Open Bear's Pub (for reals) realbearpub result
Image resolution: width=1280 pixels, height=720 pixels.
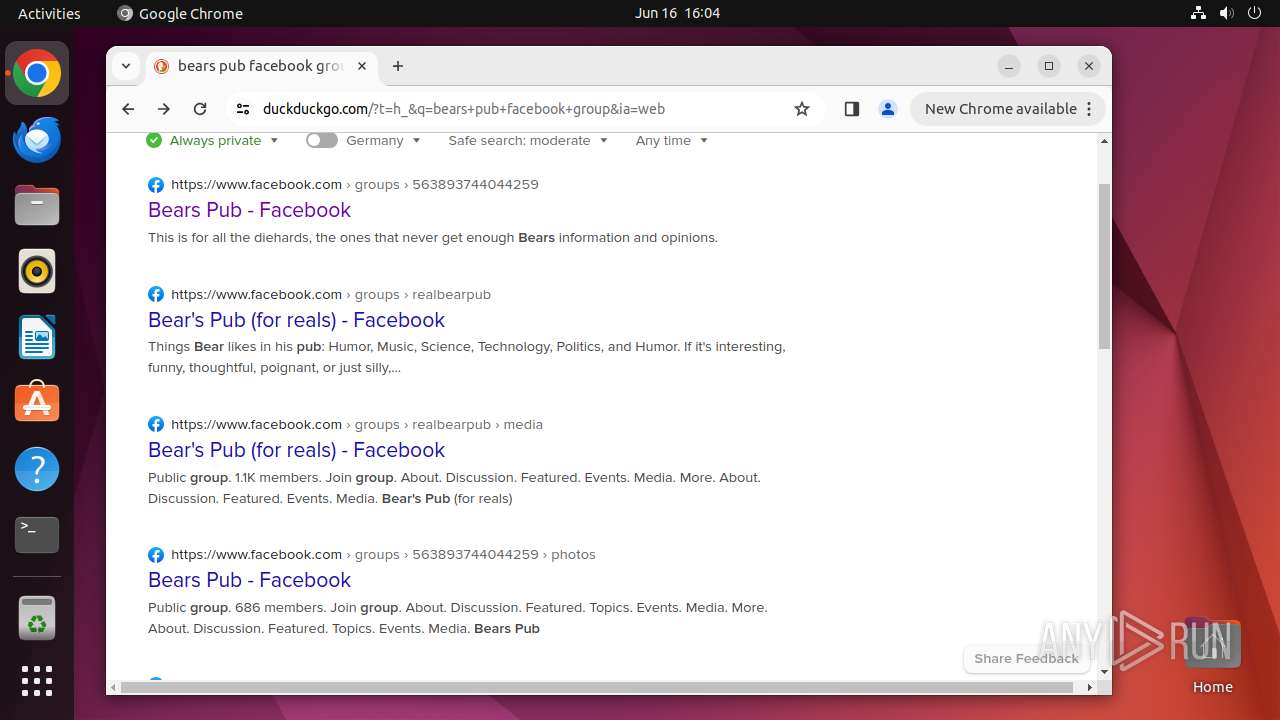tap(296, 320)
